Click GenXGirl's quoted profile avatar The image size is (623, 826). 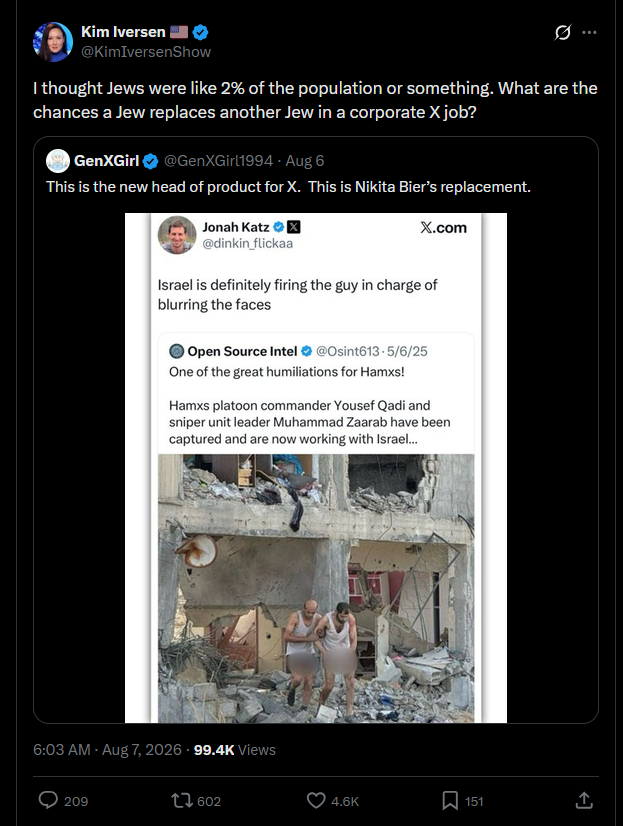[58, 161]
